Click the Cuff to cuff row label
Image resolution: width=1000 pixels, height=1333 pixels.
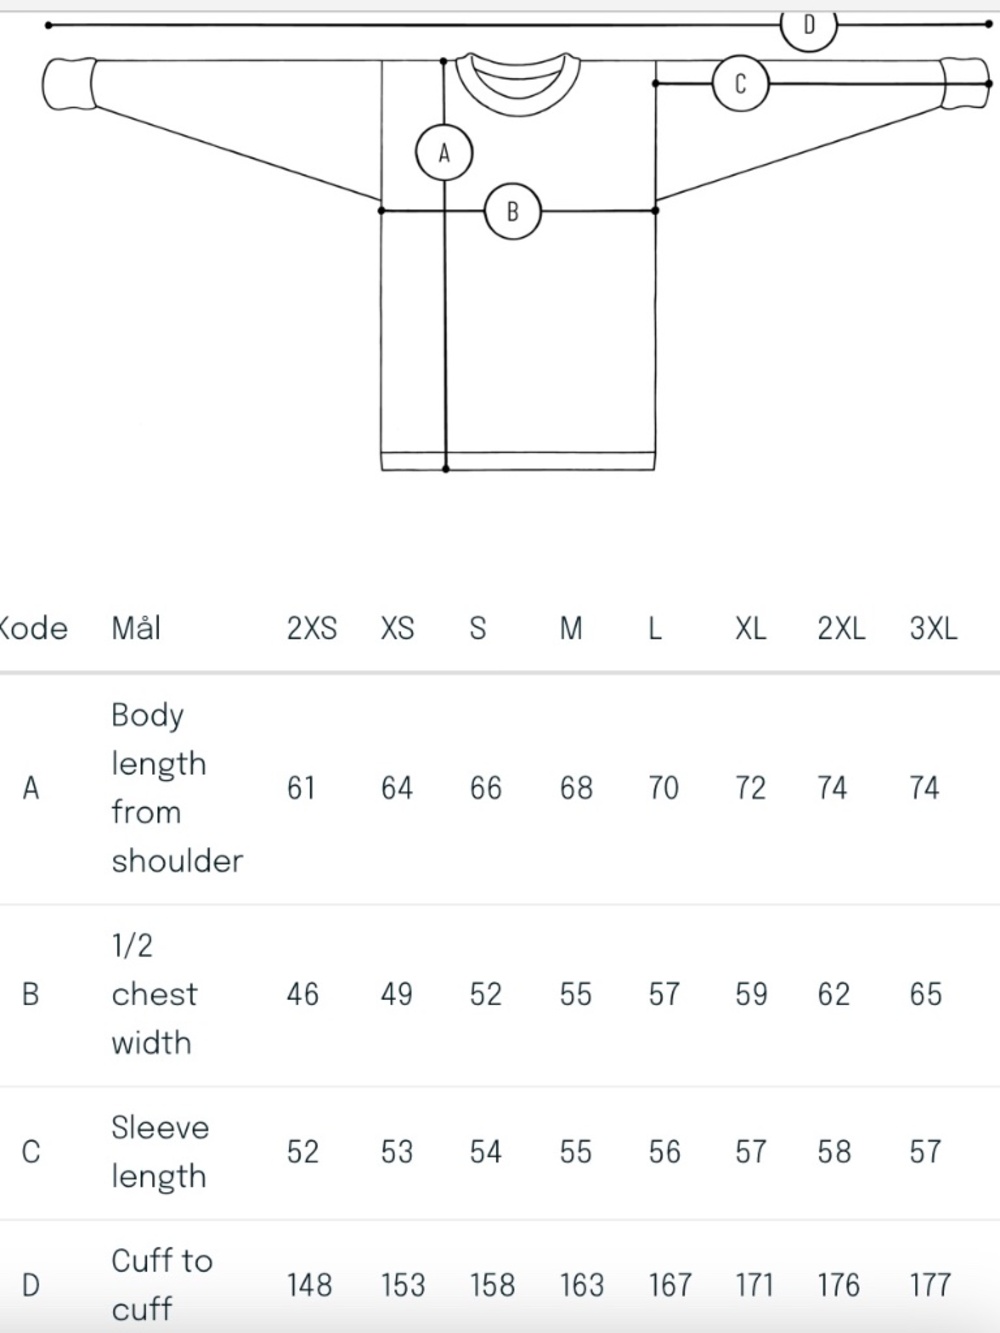click(x=162, y=1284)
